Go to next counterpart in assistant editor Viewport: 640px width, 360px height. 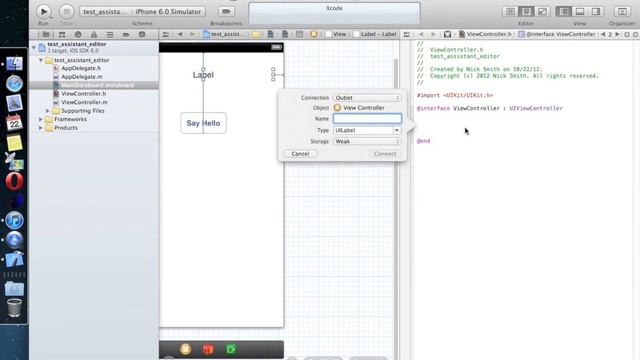pos(617,35)
